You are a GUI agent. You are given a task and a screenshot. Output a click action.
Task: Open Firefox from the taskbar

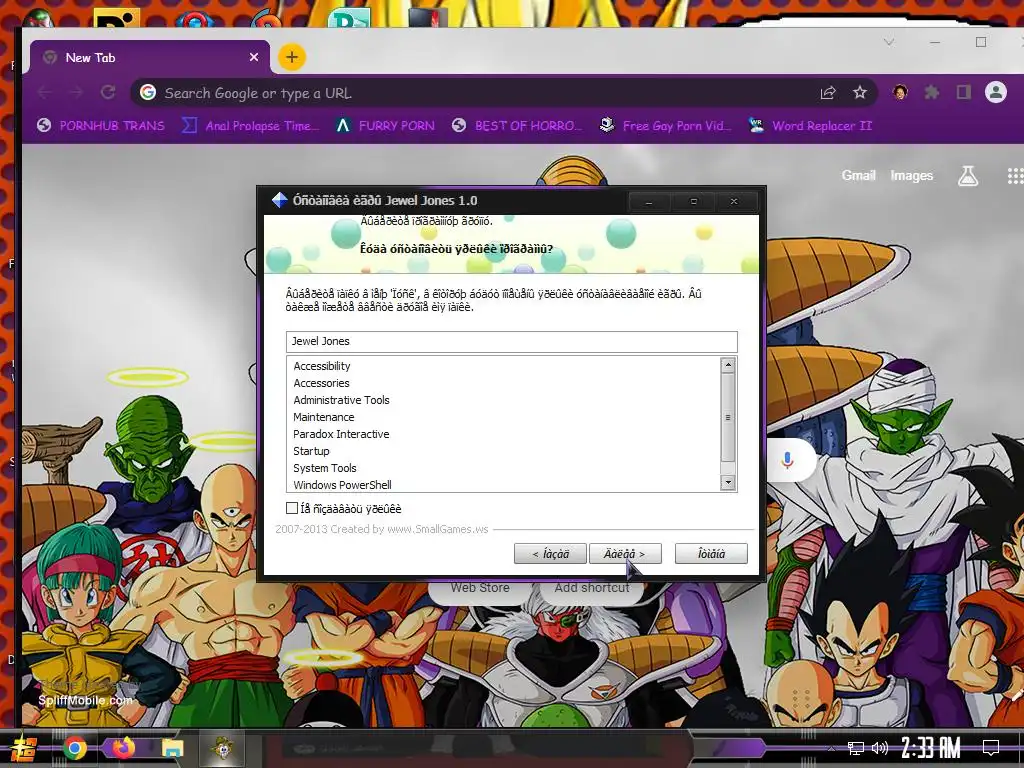tap(123, 747)
